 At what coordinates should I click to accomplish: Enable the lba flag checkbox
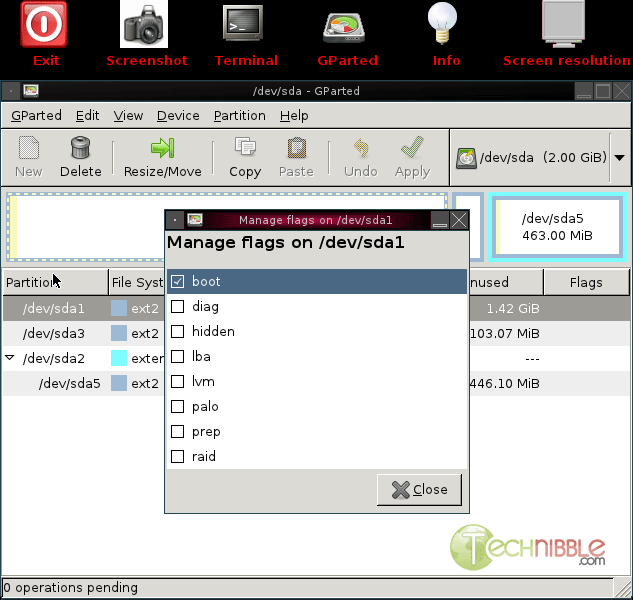point(178,357)
